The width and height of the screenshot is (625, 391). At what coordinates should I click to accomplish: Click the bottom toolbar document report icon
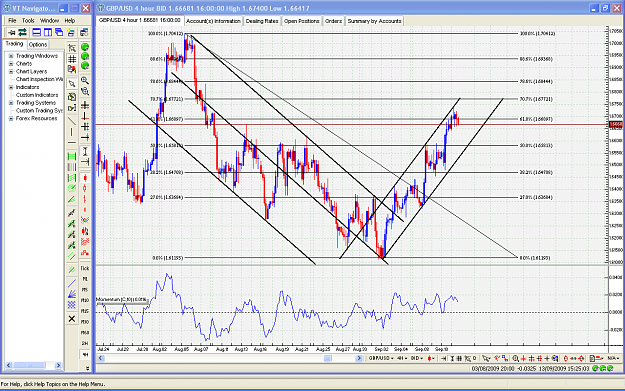click(593, 358)
